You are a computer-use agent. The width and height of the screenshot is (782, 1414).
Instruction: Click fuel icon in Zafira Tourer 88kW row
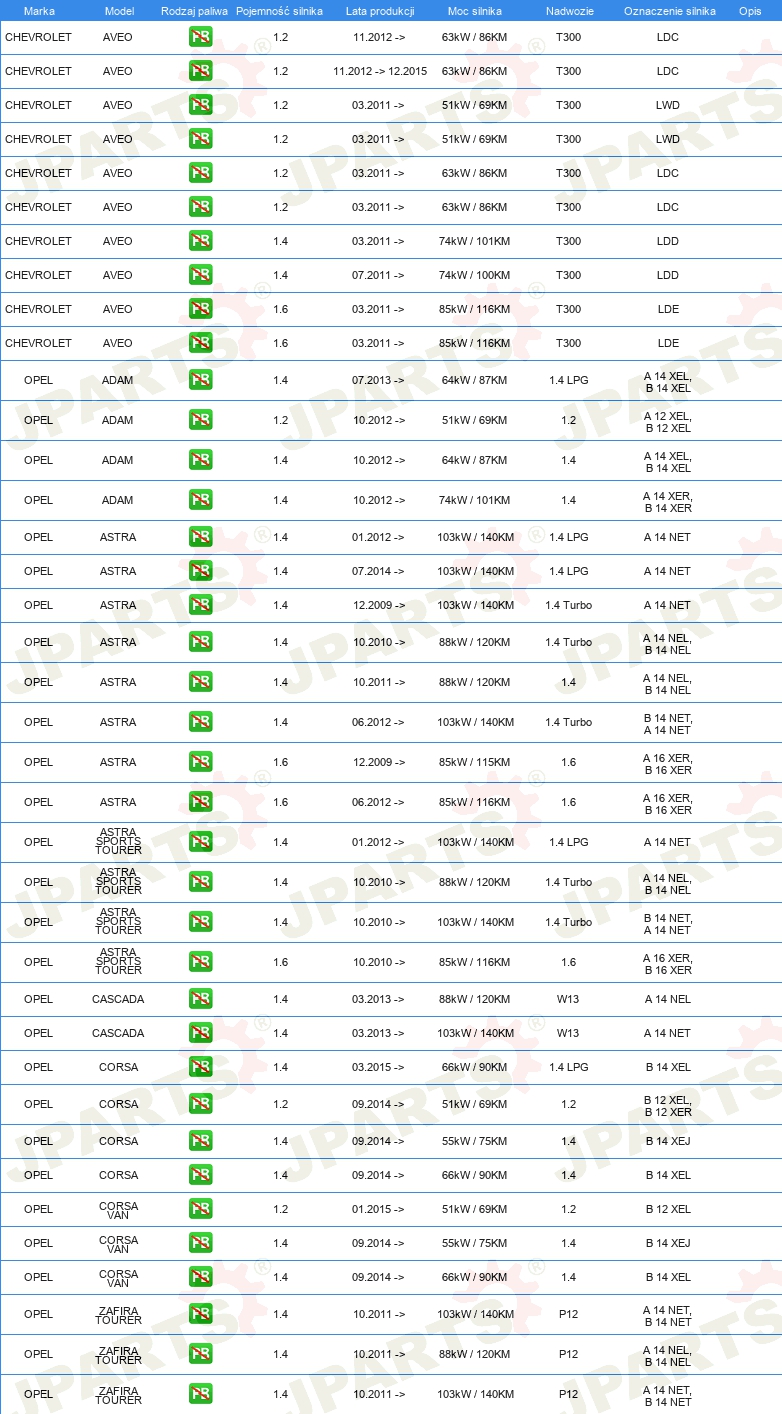(x=200, y=1354)
